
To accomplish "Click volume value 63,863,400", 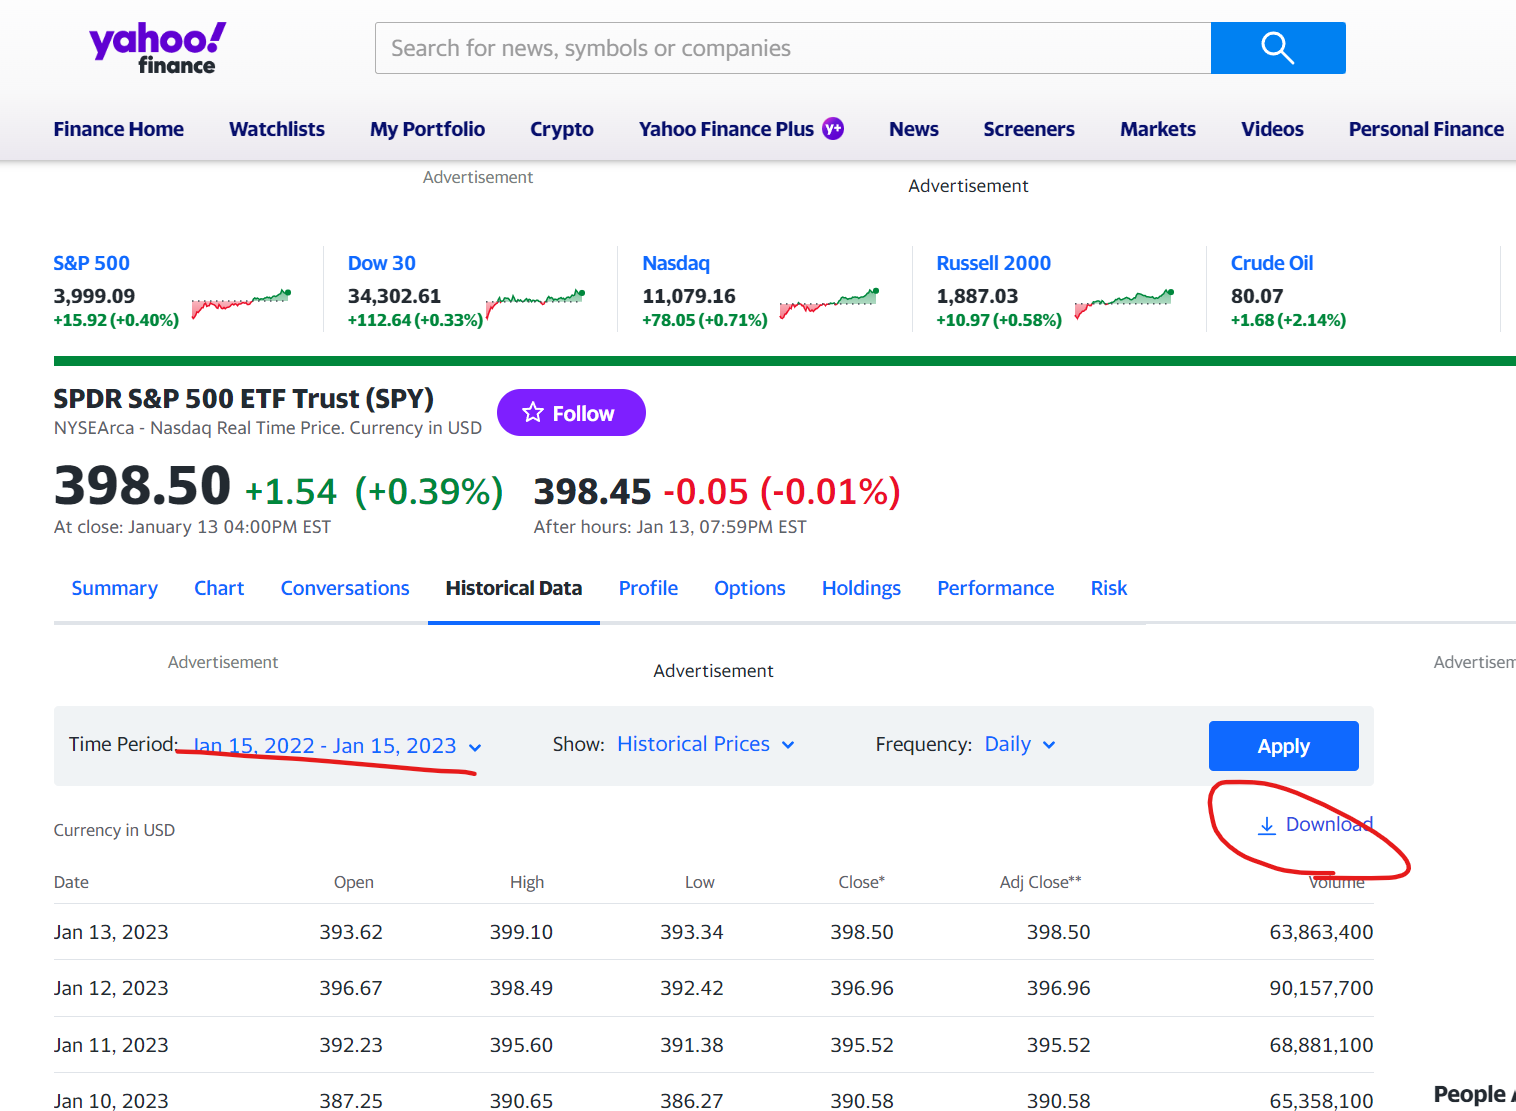I will (x=1321, y=932).
